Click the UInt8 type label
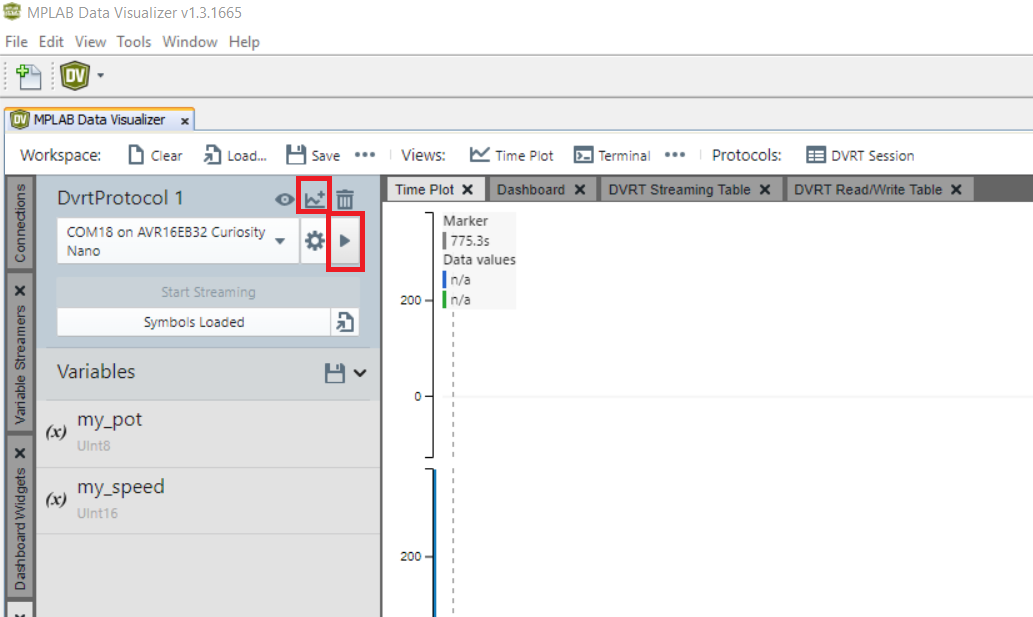 pyautogui.click(x=94, y=446)
